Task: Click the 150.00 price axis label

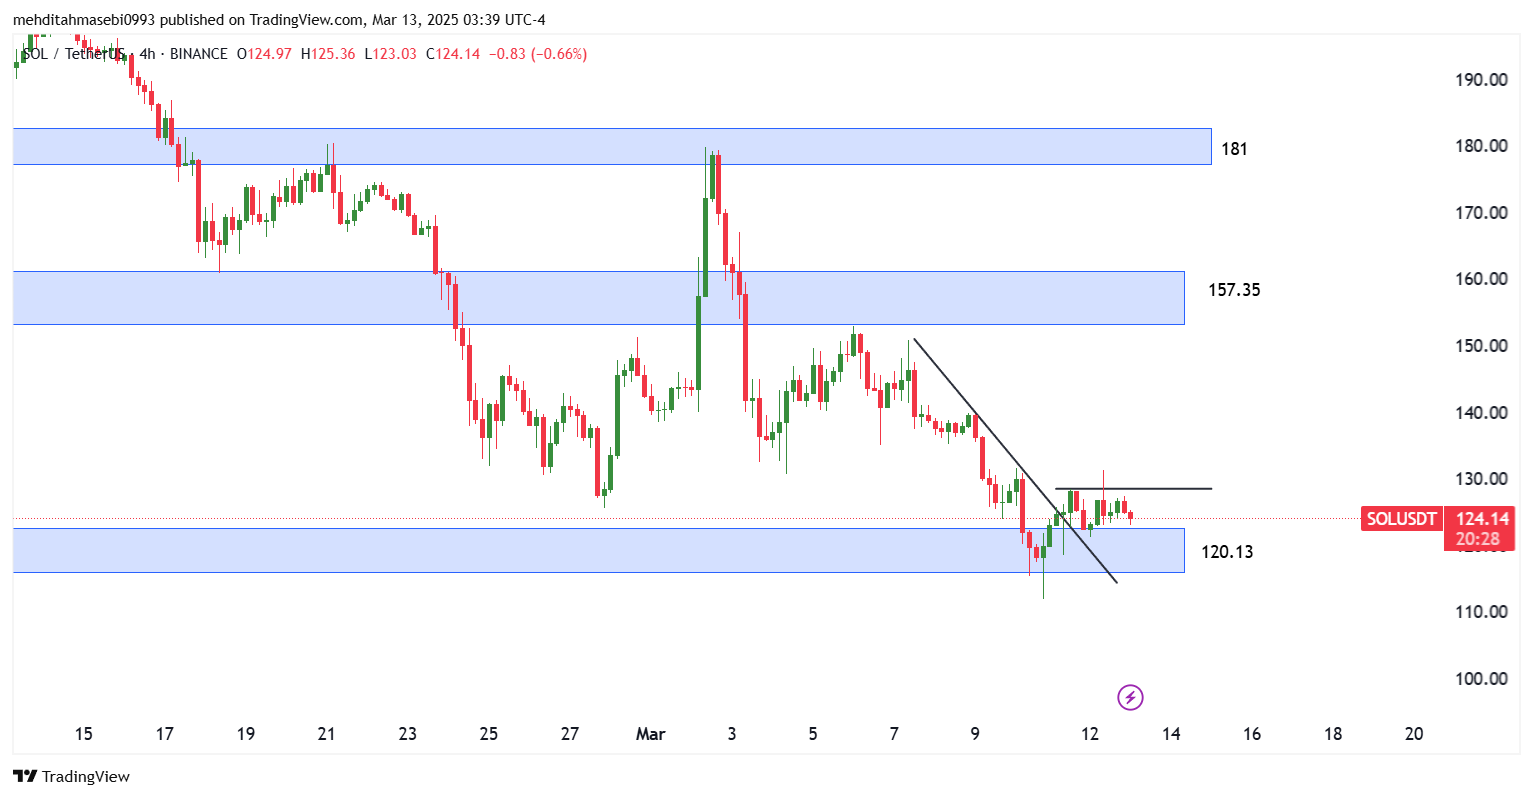Action: [1482, 346]
